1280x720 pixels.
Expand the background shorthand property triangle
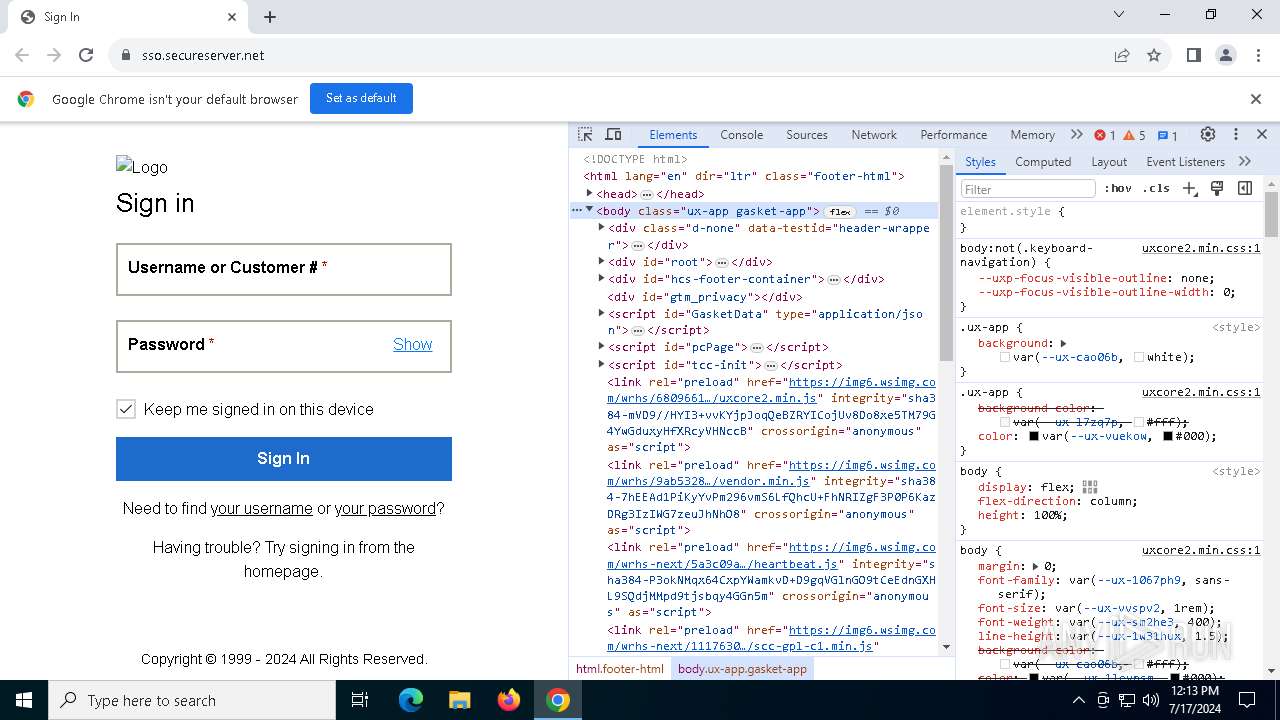1063,343
